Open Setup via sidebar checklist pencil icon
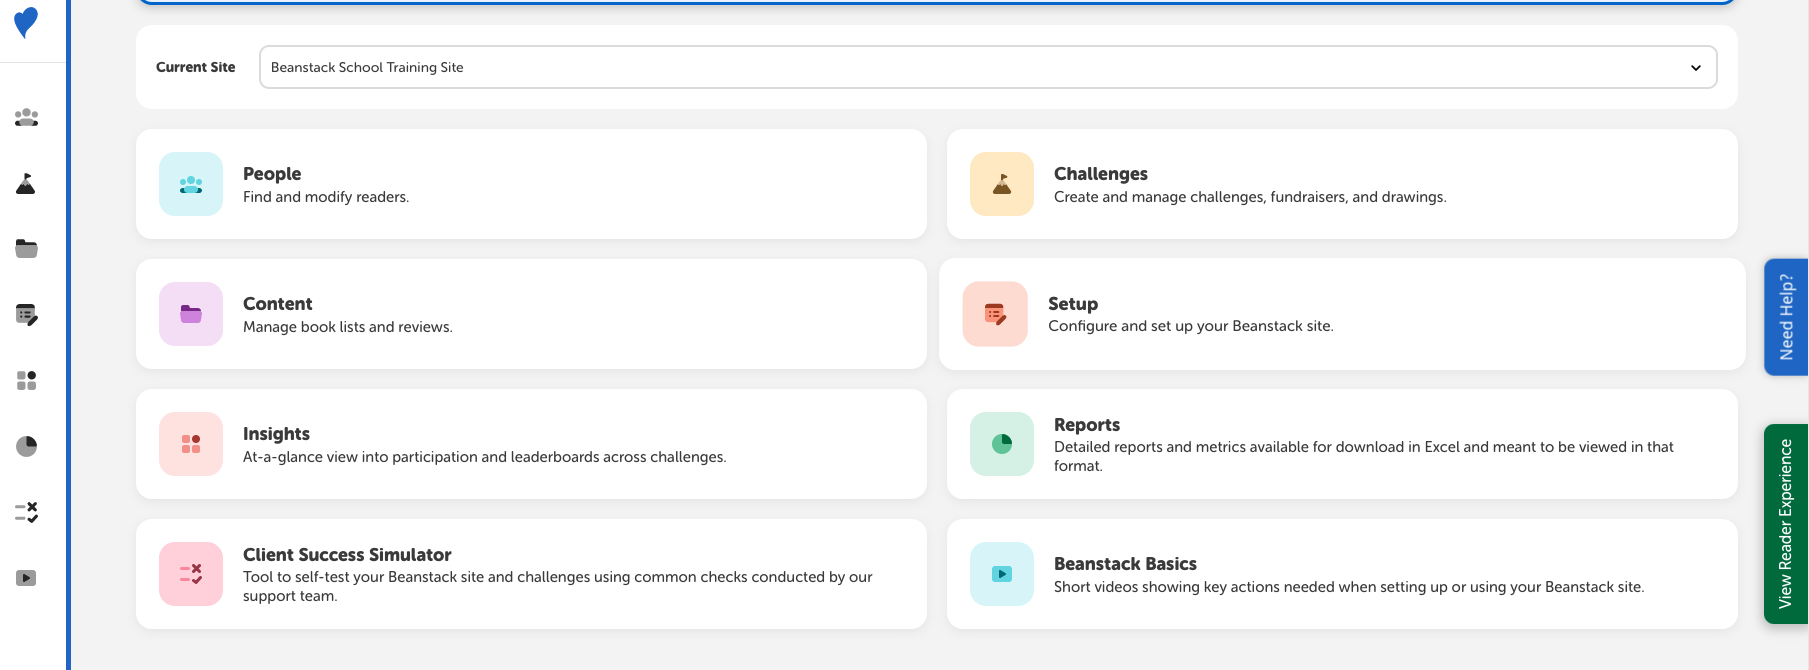The image size is (1809, 670). pyautogui.click(x=27, y=315)
